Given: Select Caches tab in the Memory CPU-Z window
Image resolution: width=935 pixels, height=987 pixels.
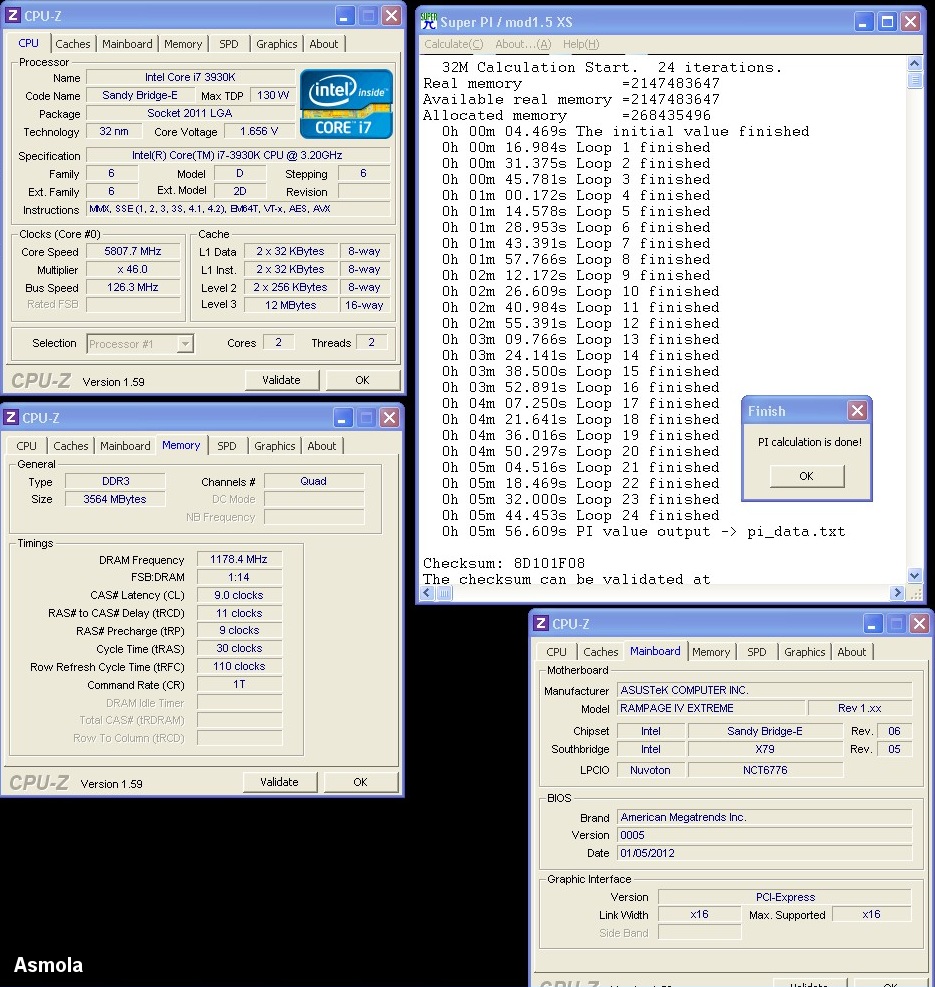Looking at the screenshot, I should (x=71, y=446).
